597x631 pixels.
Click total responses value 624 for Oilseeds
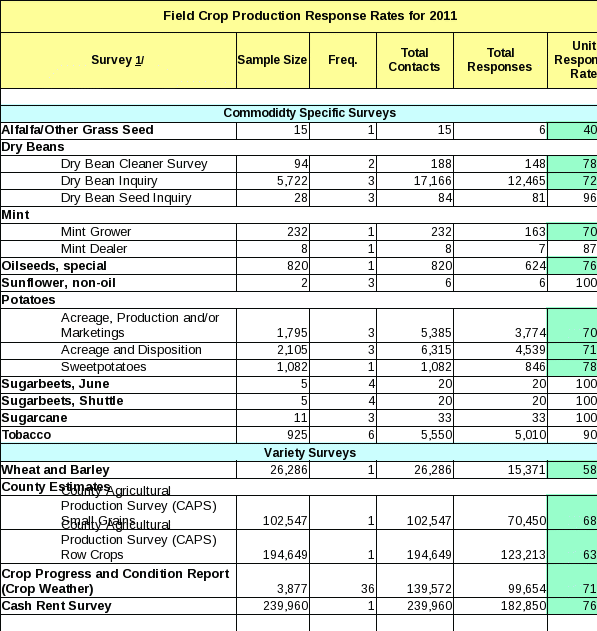[535, 266]
